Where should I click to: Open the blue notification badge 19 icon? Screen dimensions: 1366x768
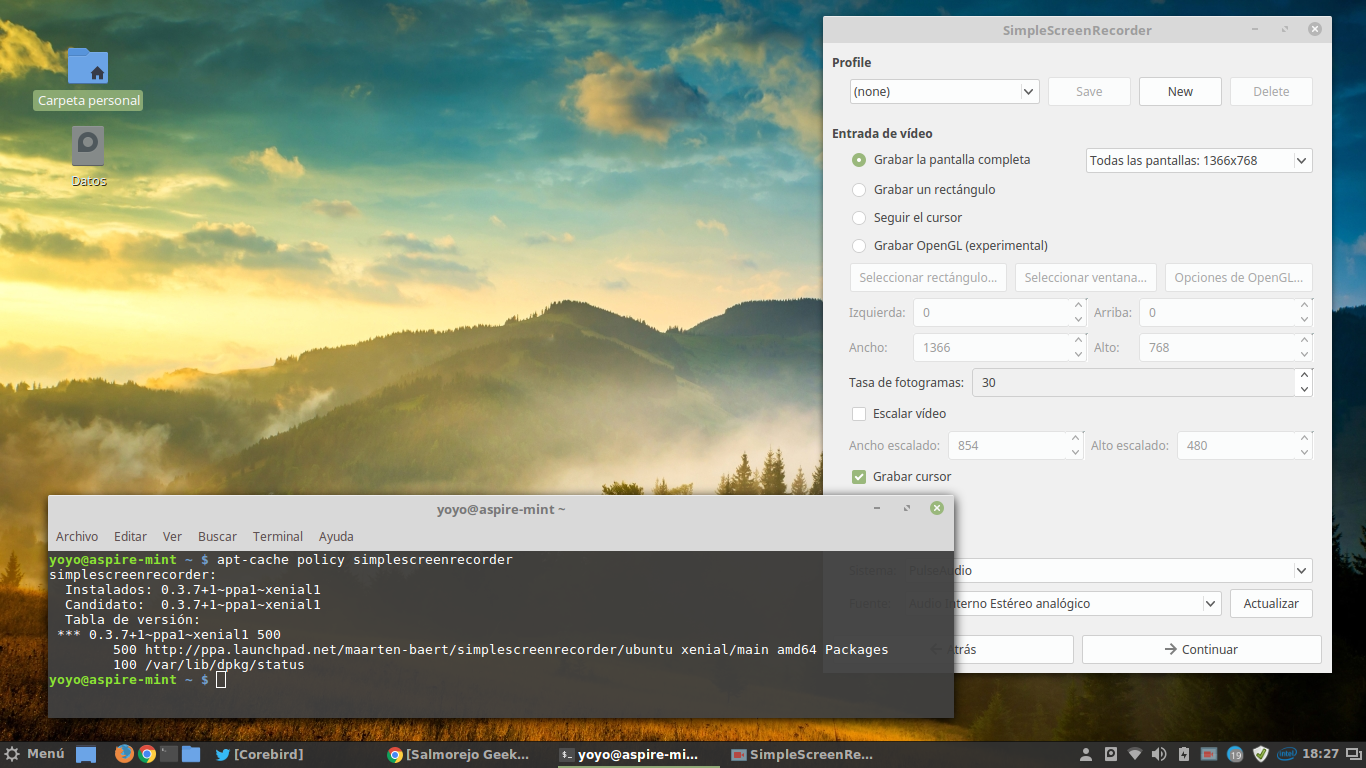click(x=1235, y=754)
